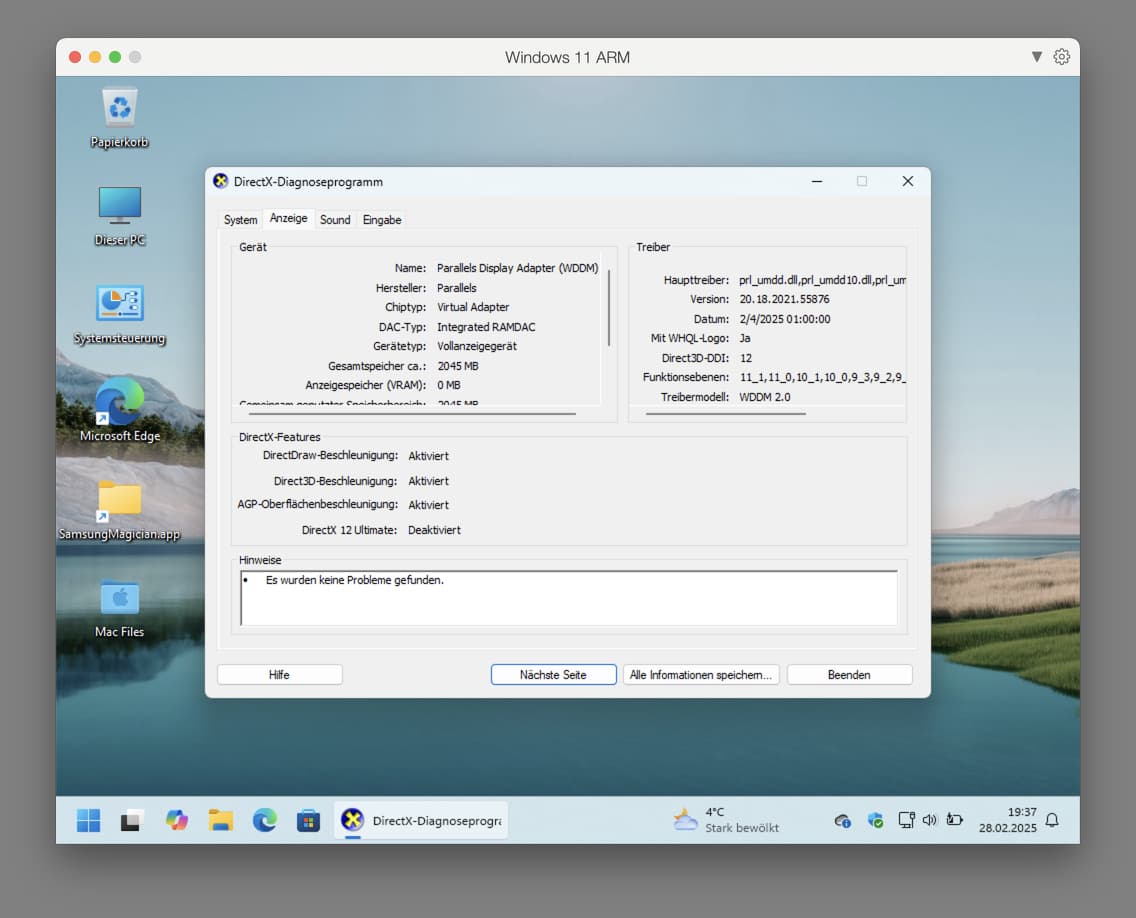Click the Gerät horizontal scrollbar
This screenshot has height=918, width=1136.
coord(412,414)
